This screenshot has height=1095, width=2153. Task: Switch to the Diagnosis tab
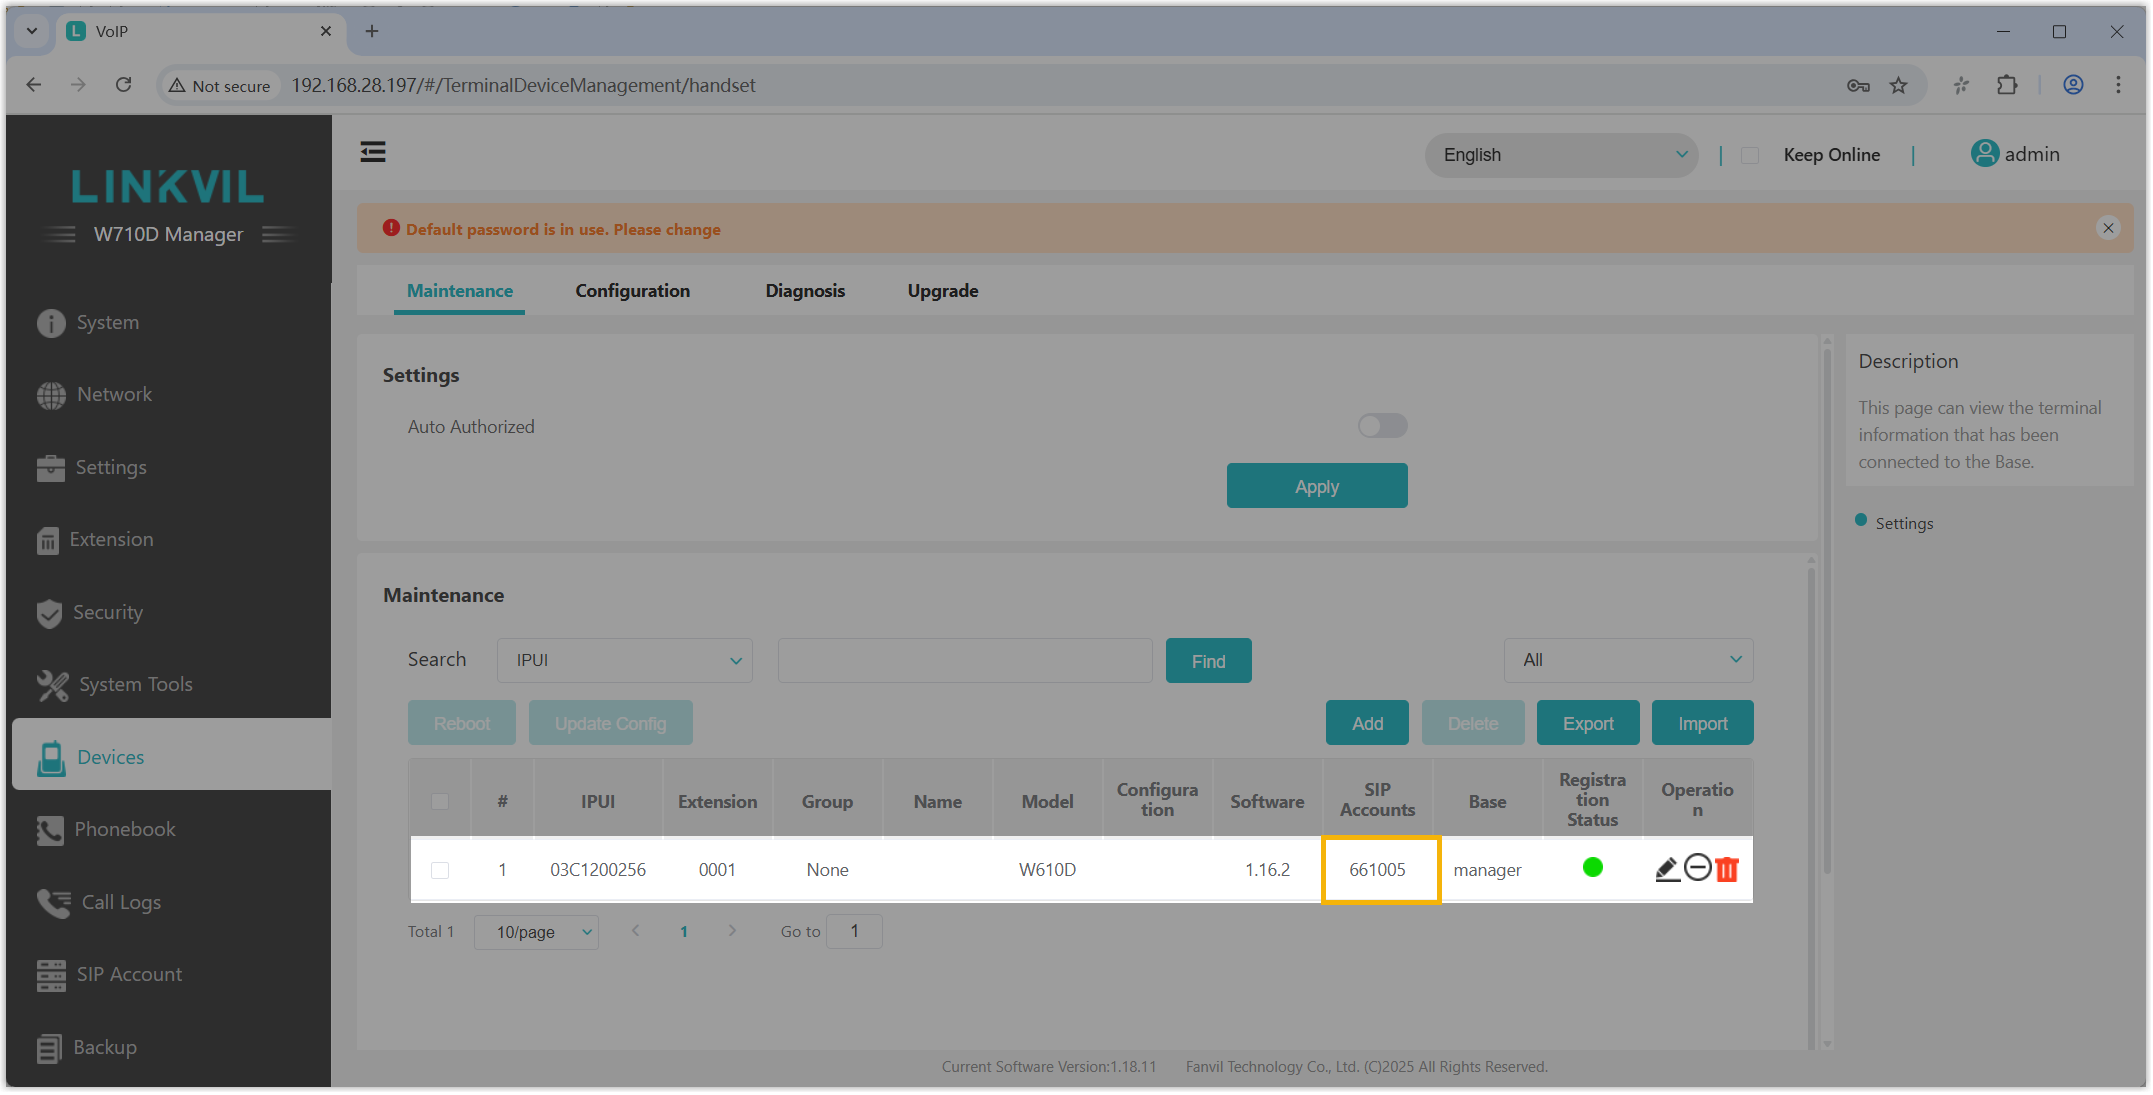coord(805,291)
